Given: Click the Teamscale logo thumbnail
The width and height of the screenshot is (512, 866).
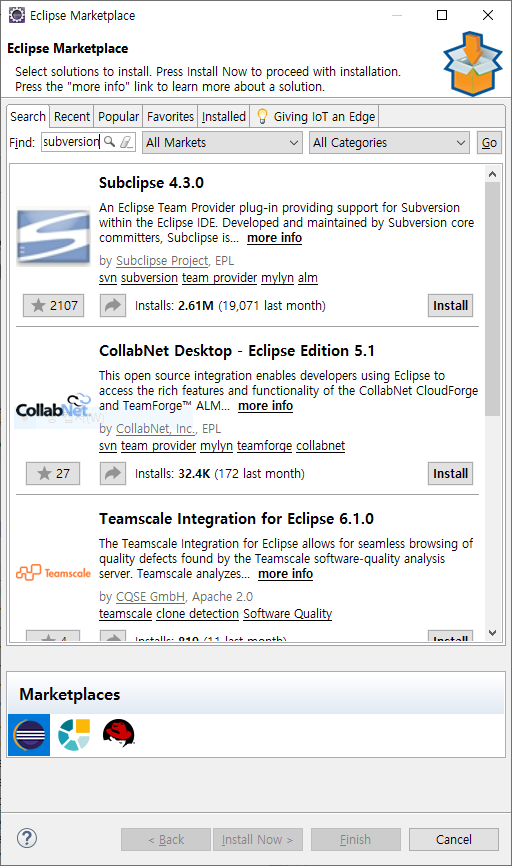Looking at the screenshot, I should pos(53,572).
